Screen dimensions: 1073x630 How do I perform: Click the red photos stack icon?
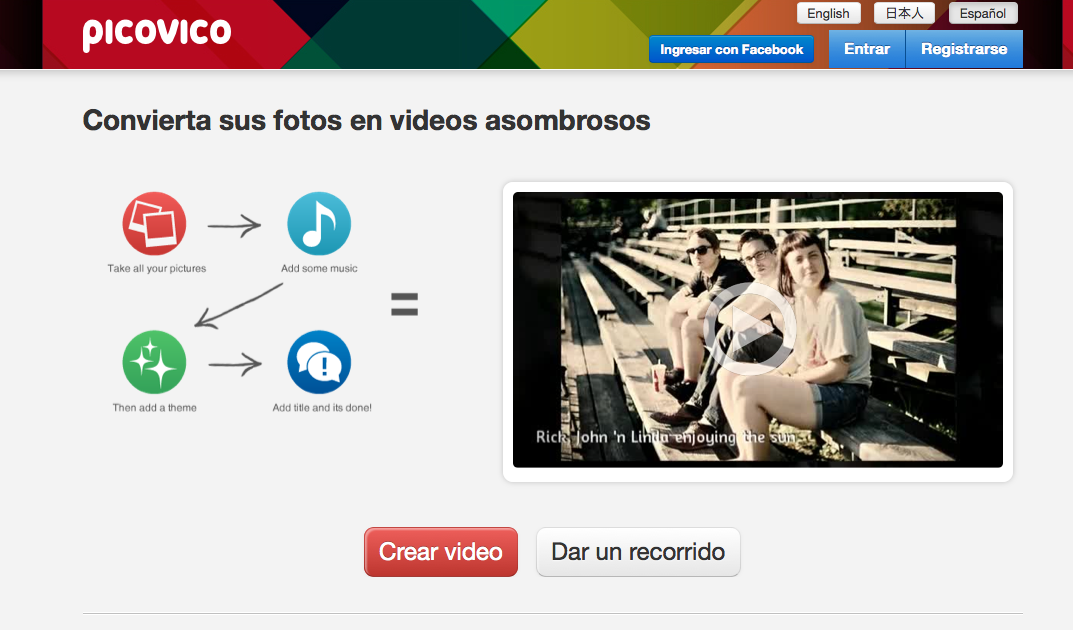click(x=154, y=224)
